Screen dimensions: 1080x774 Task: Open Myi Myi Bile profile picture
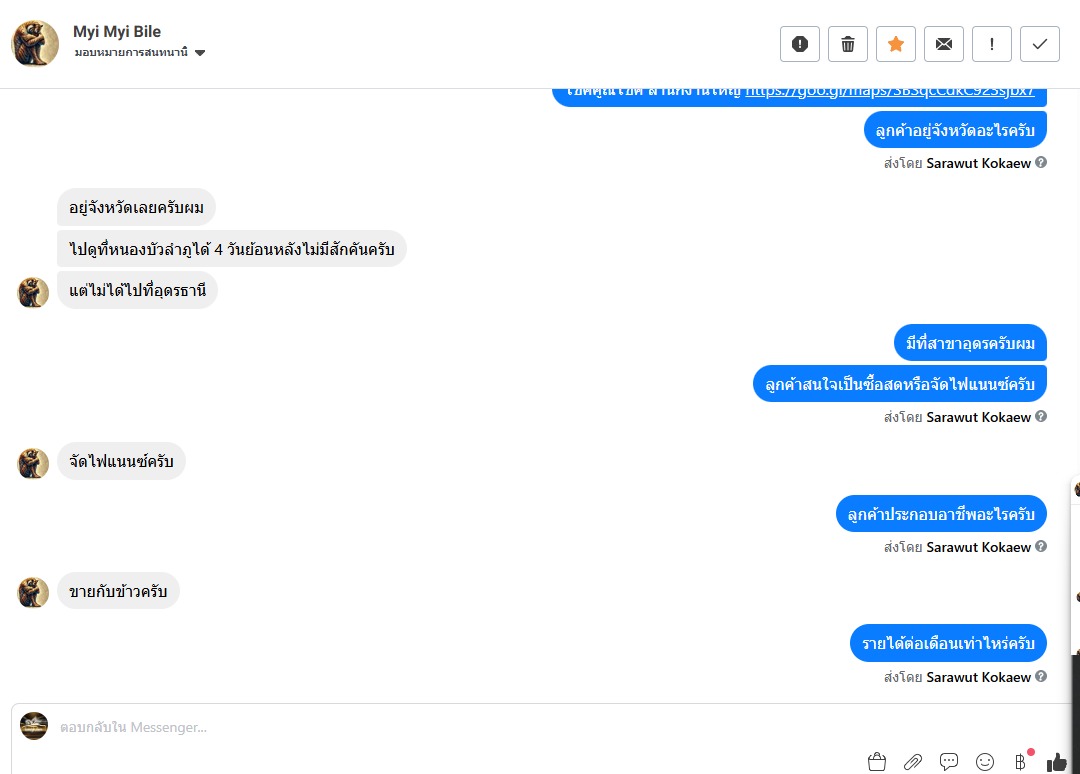35,43
